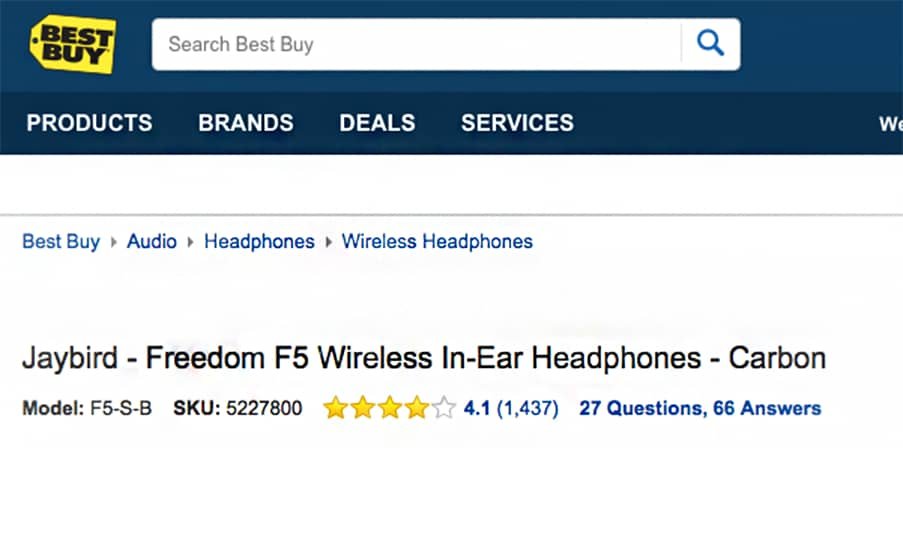Go to the Wireless Headphones breadcrumb
This screenshot has height=556, width=903.
[x=437, y=241]
